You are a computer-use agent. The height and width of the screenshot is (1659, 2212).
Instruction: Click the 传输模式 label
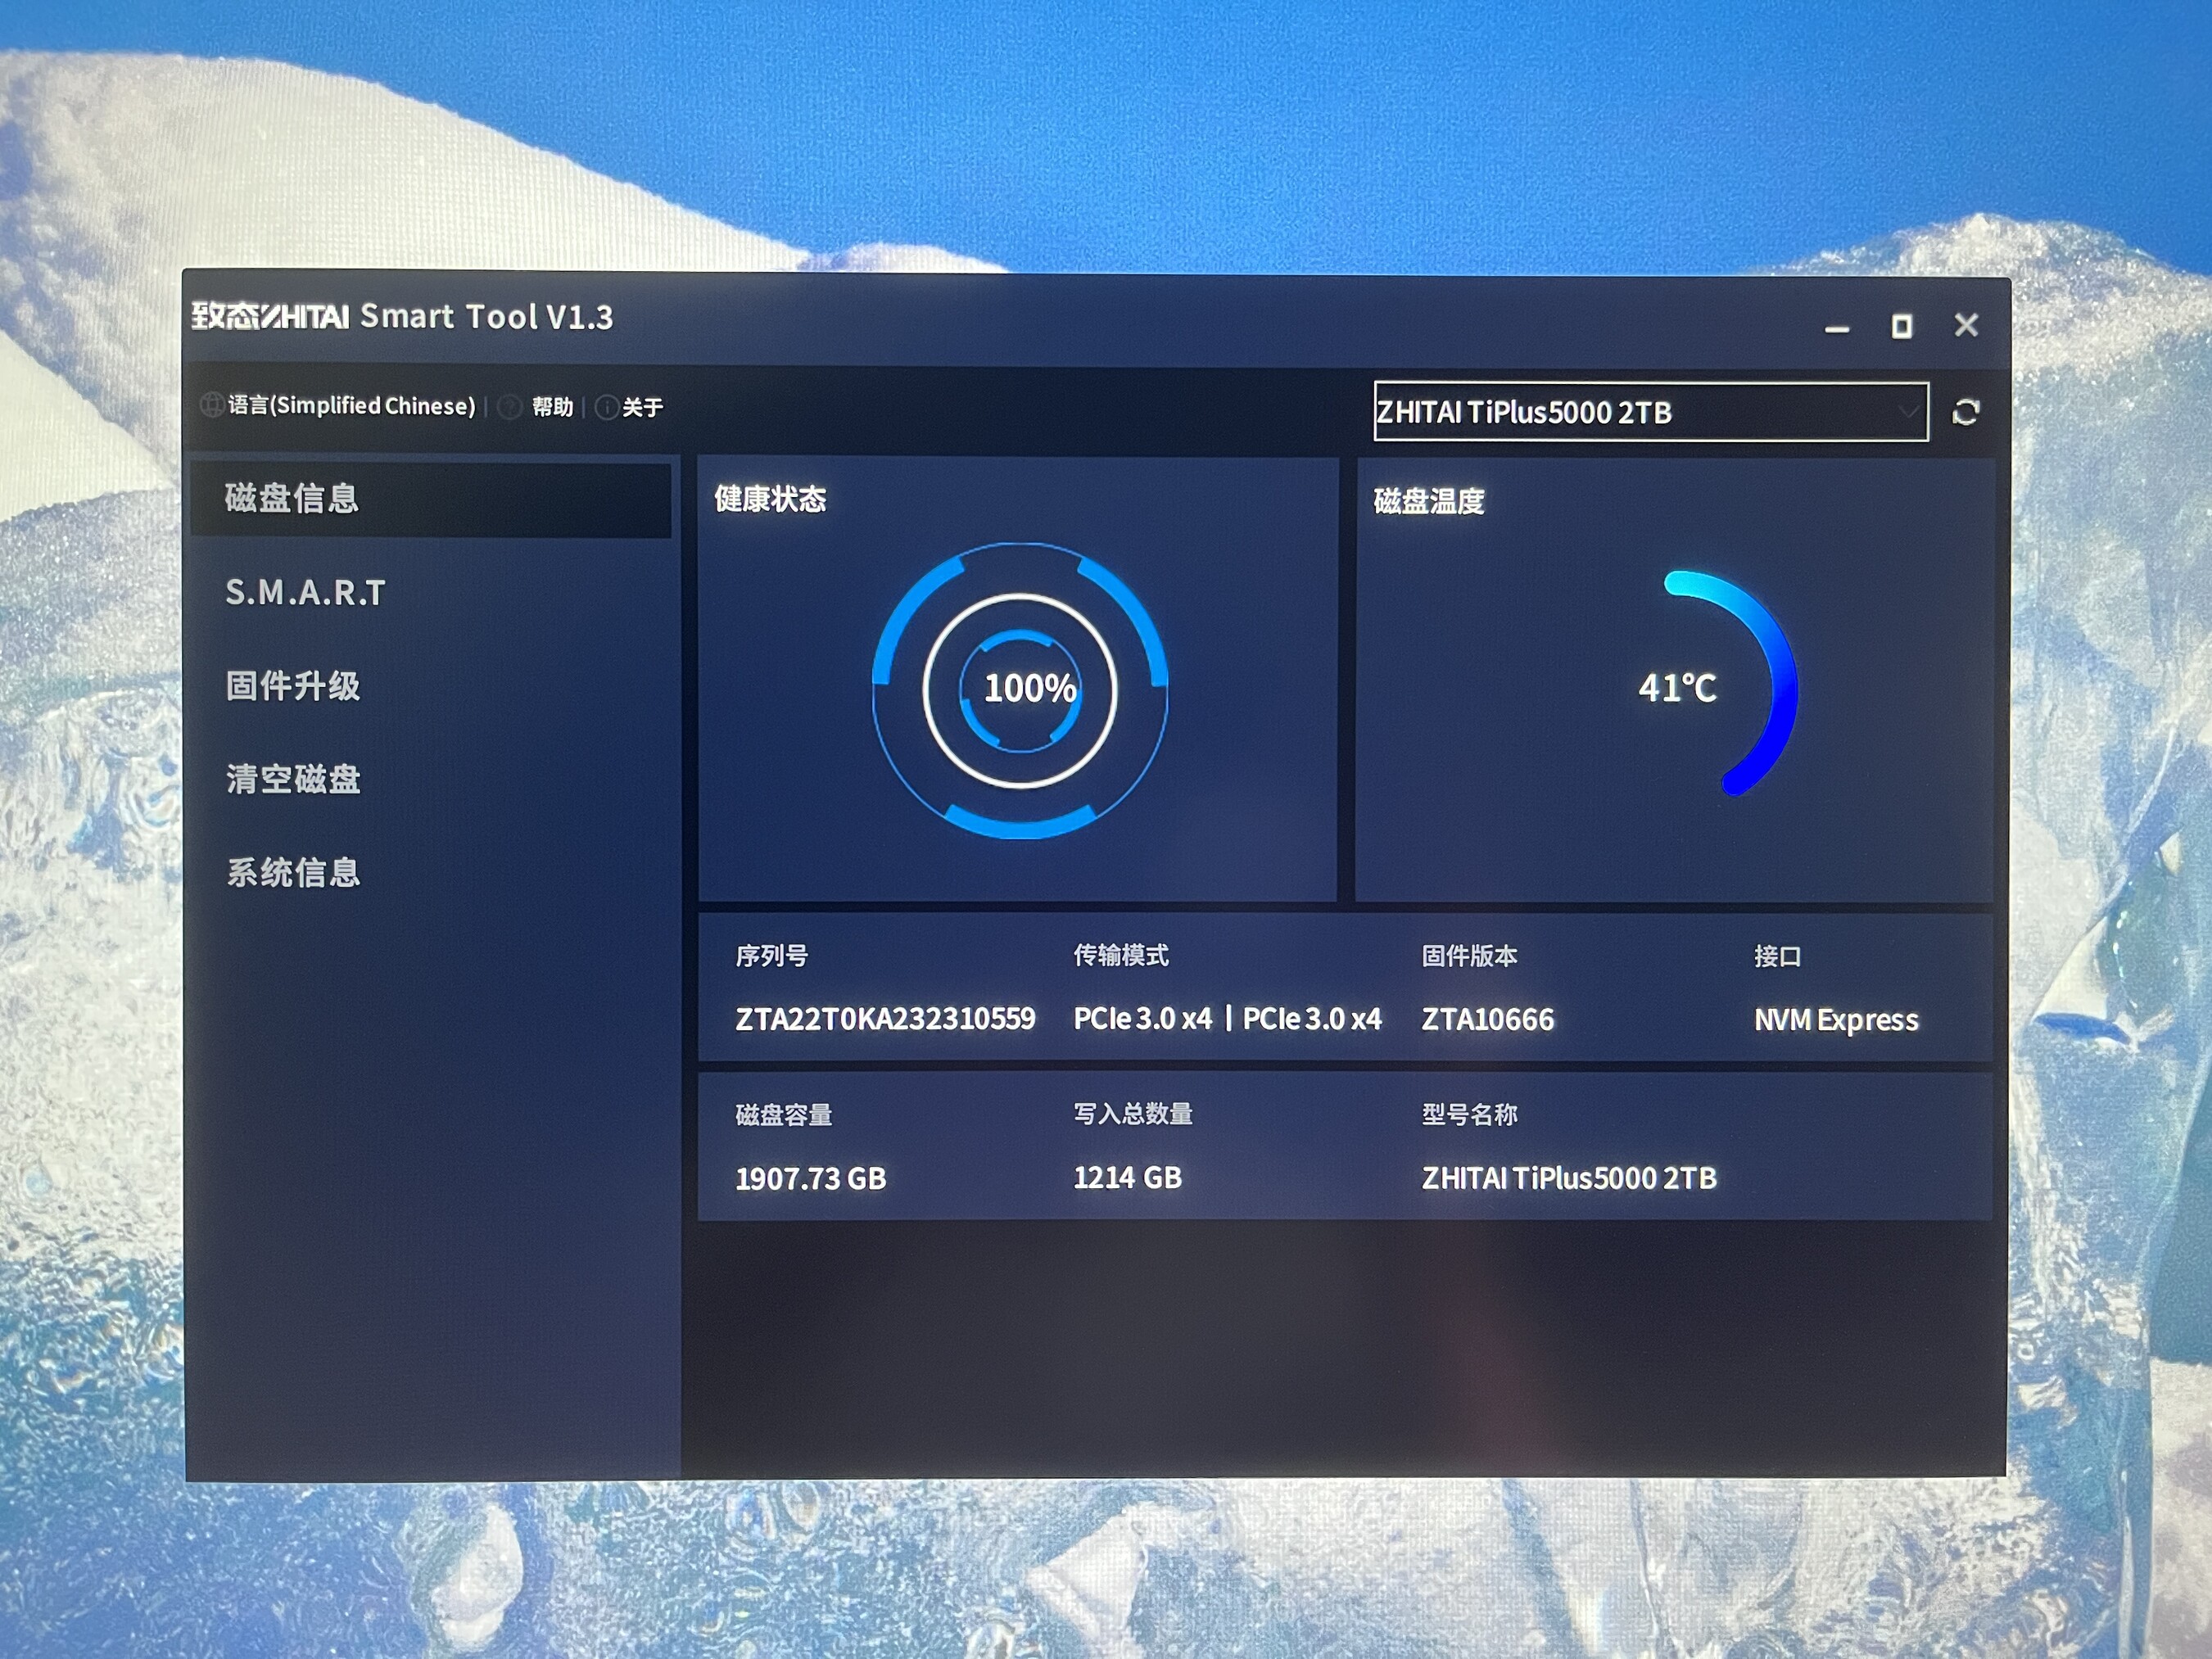point(1121,955)
